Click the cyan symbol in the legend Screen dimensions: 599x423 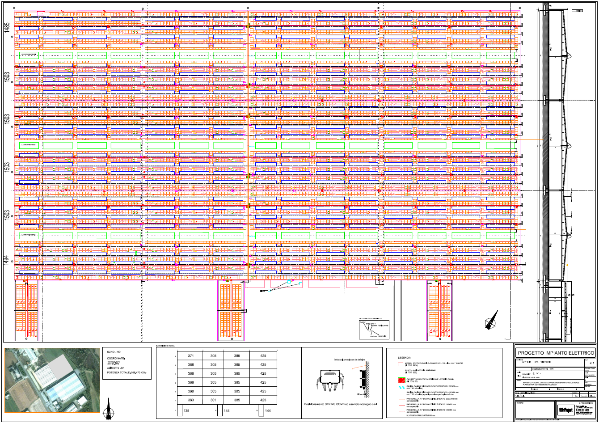401,387
